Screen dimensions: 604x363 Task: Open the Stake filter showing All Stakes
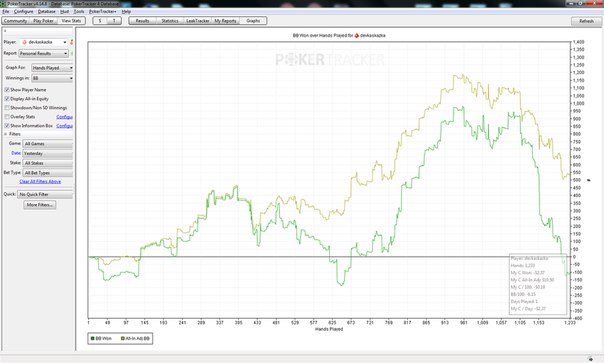pyautogui.click(x=48, y=163)
